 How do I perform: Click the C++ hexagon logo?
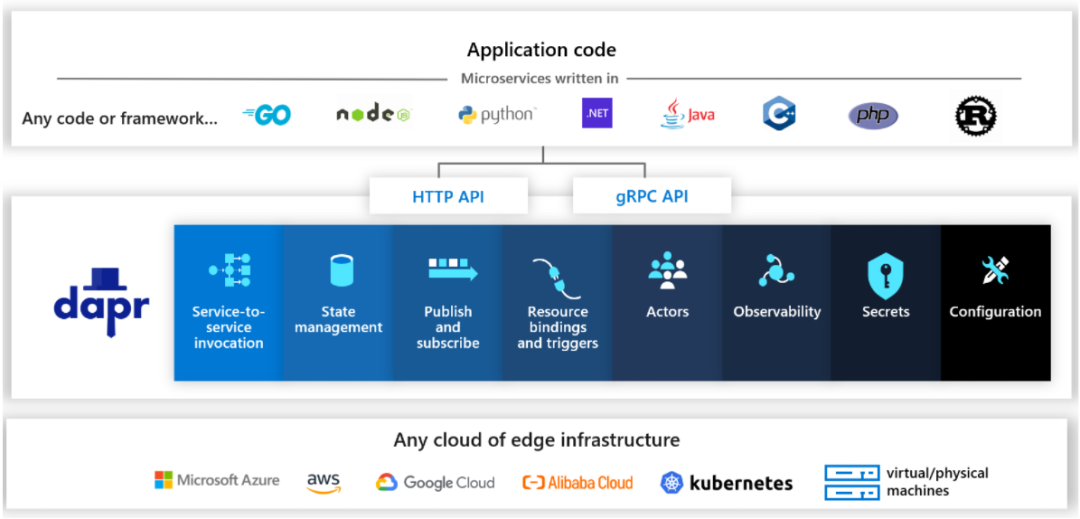(780, 114)
